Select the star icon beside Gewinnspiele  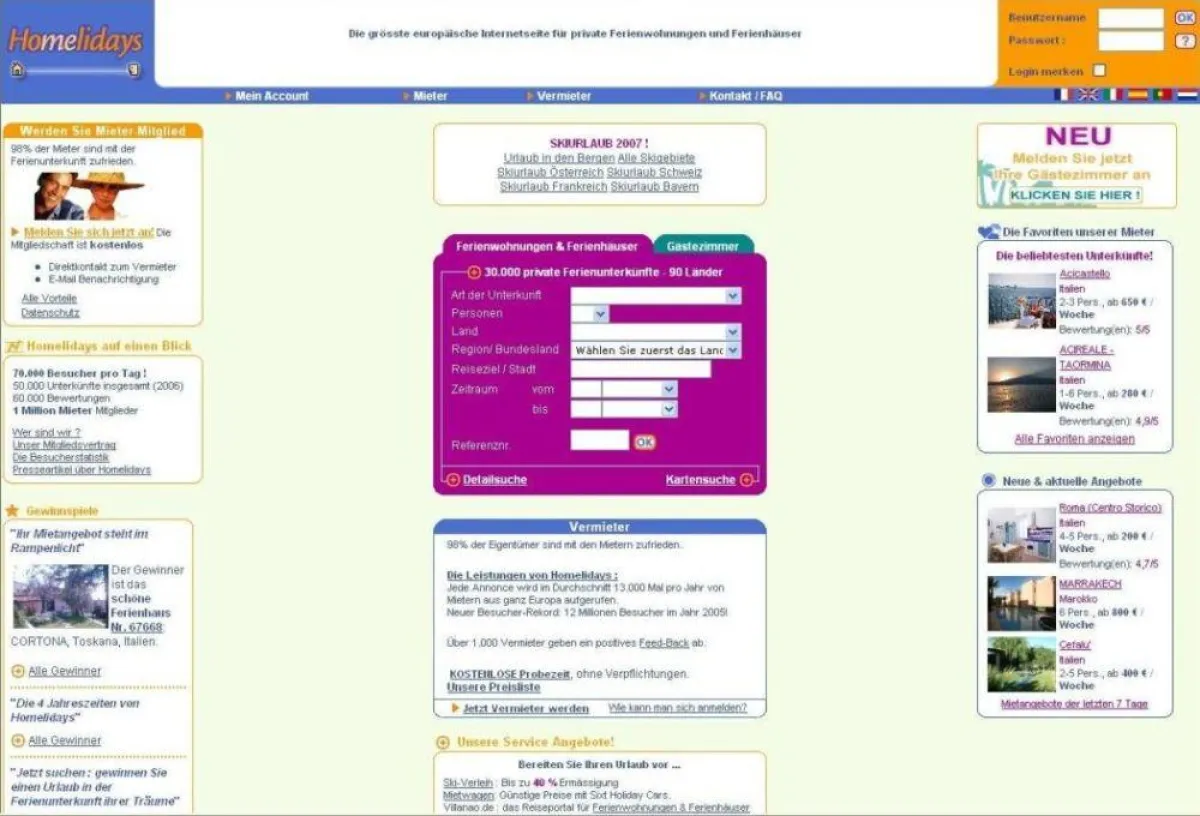(x=12, y=509)
